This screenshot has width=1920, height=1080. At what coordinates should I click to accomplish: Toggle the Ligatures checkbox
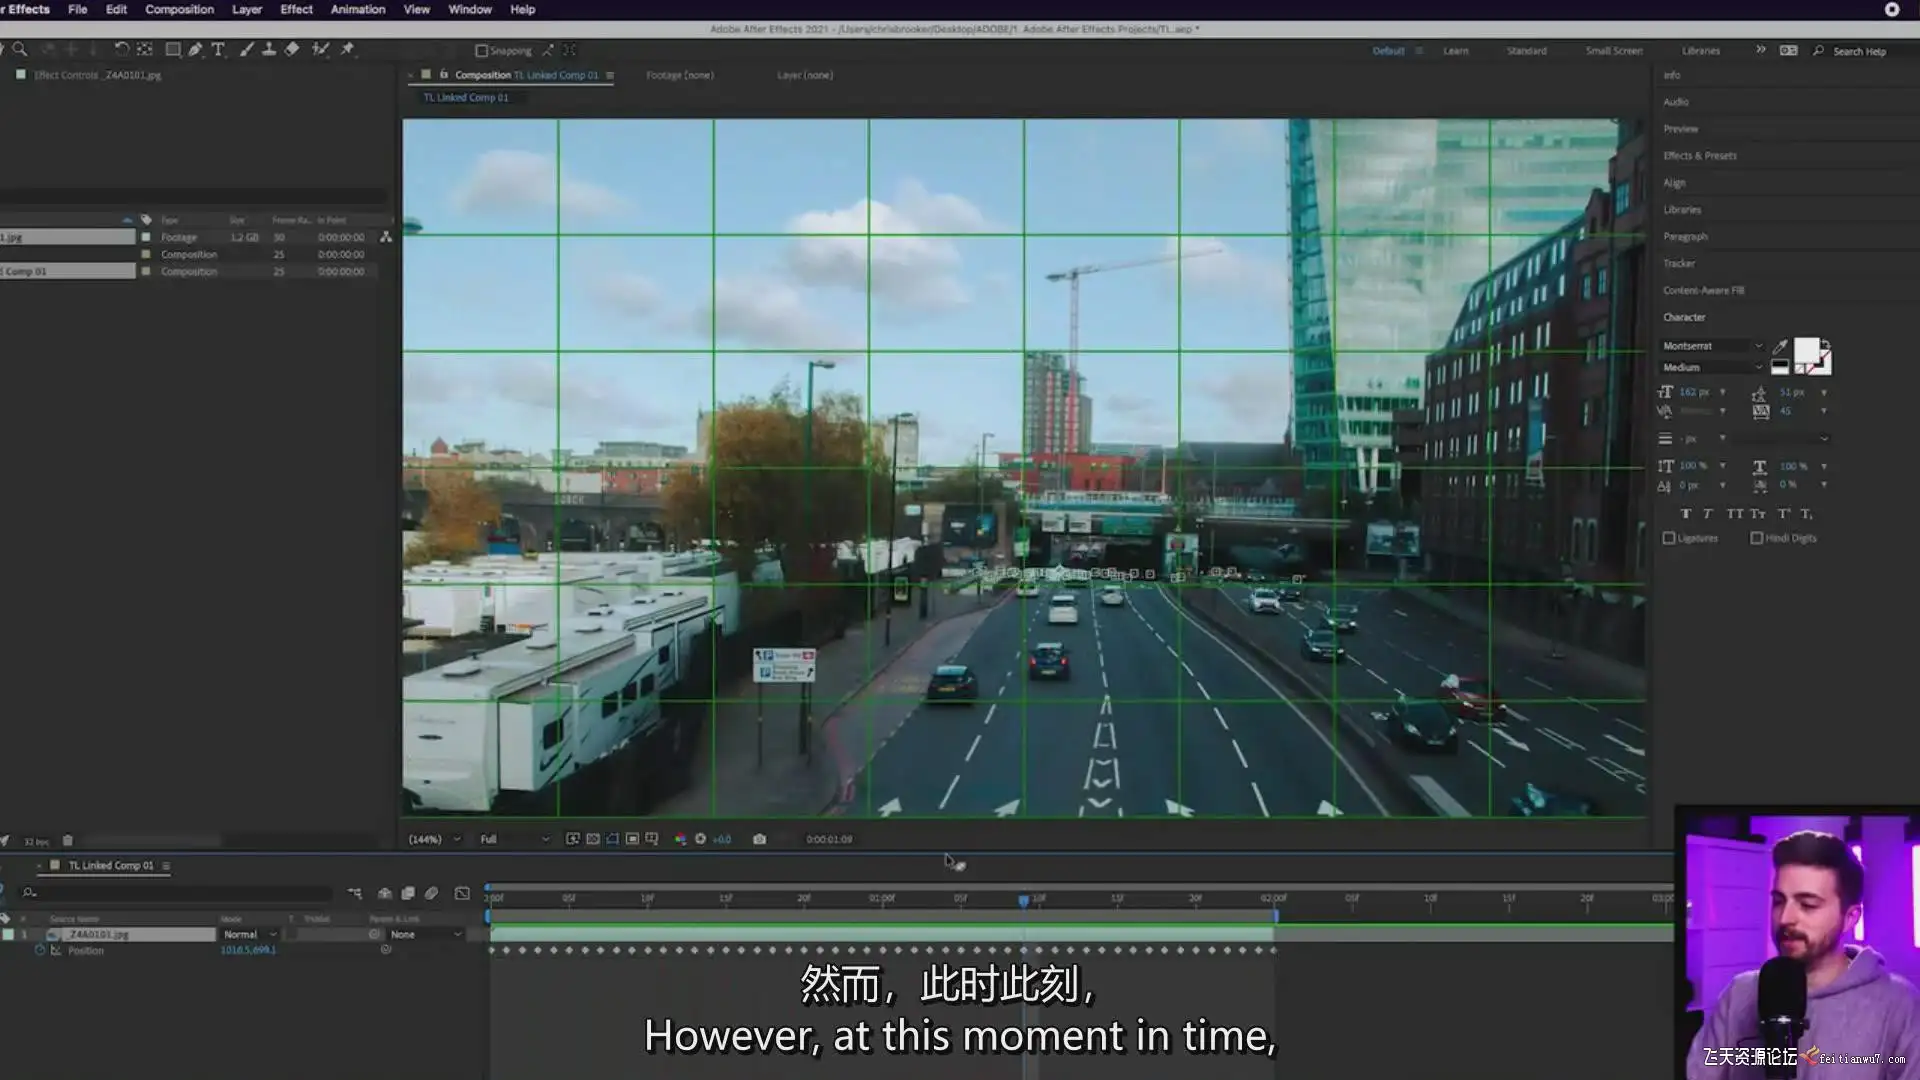click(1669, 538)
